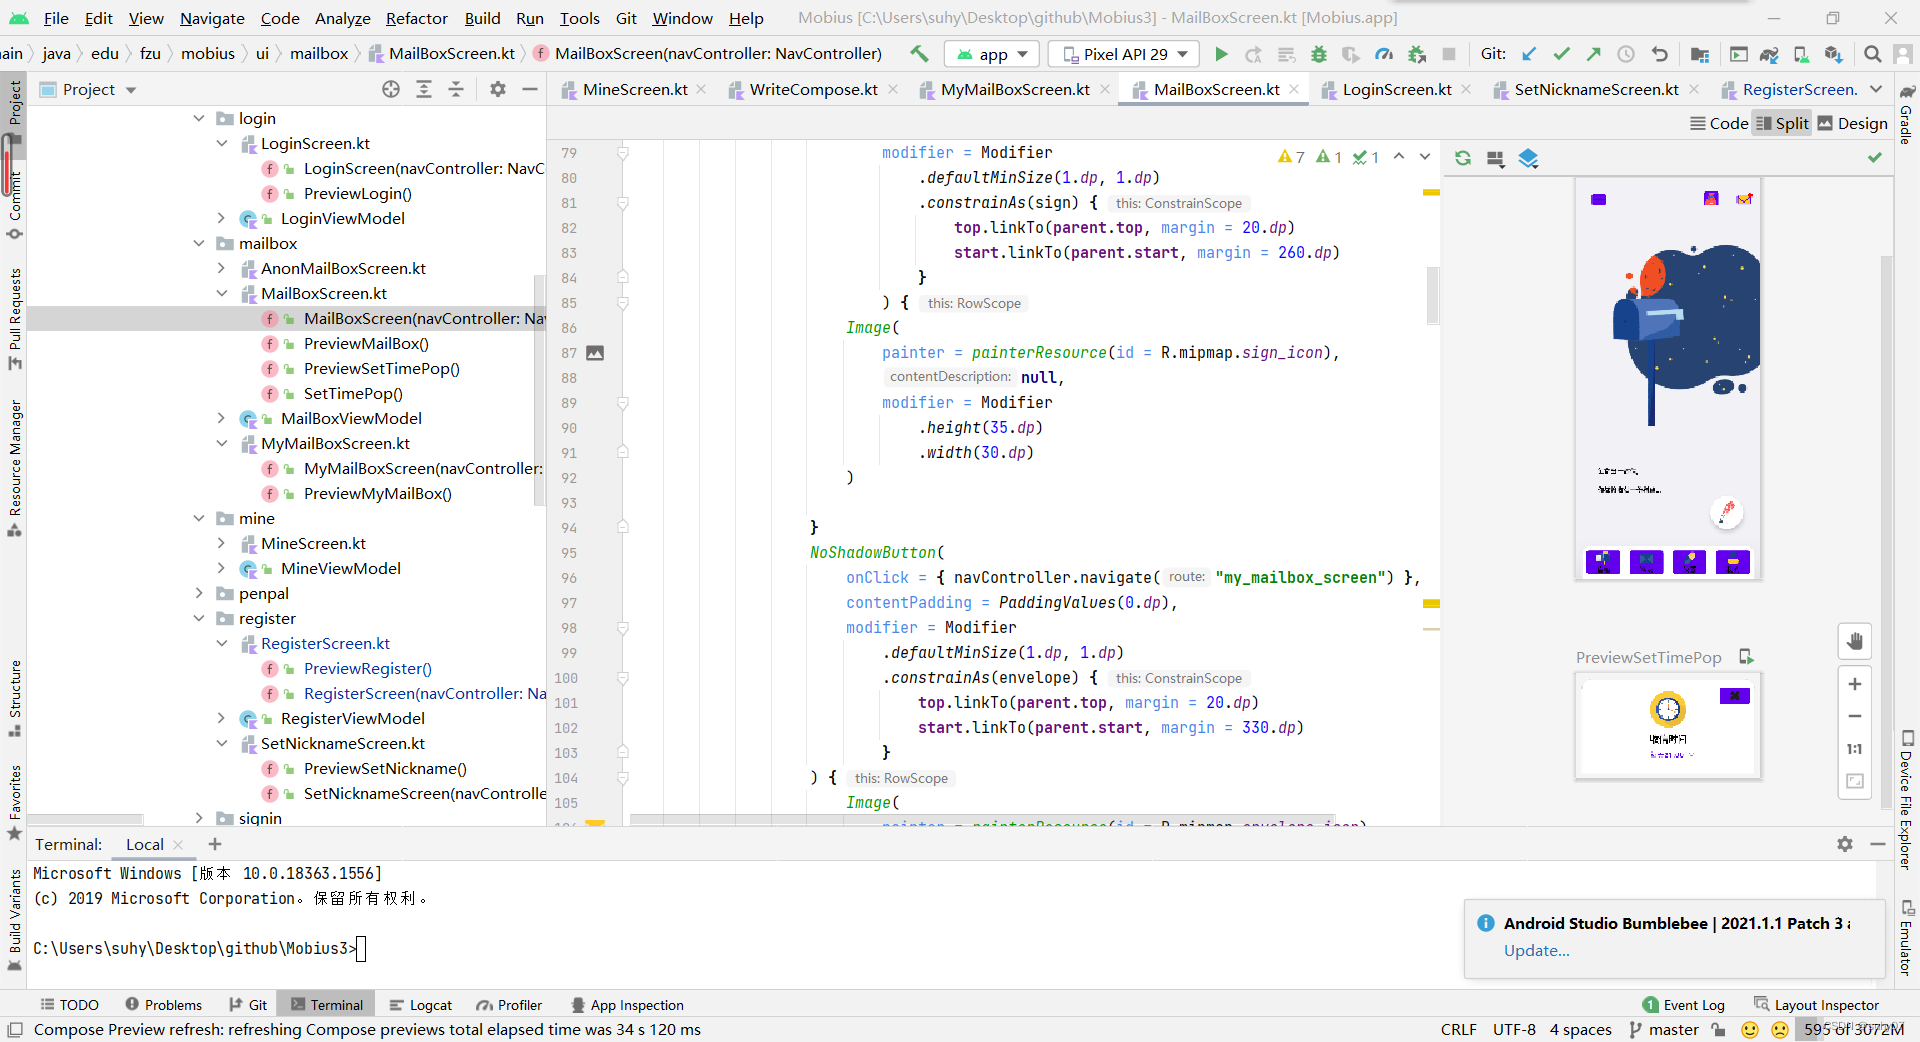Open the Project view dropdown
The width and height of the screenshot is (1920, 1042).
pyautogui.click(x=88, y=89)
